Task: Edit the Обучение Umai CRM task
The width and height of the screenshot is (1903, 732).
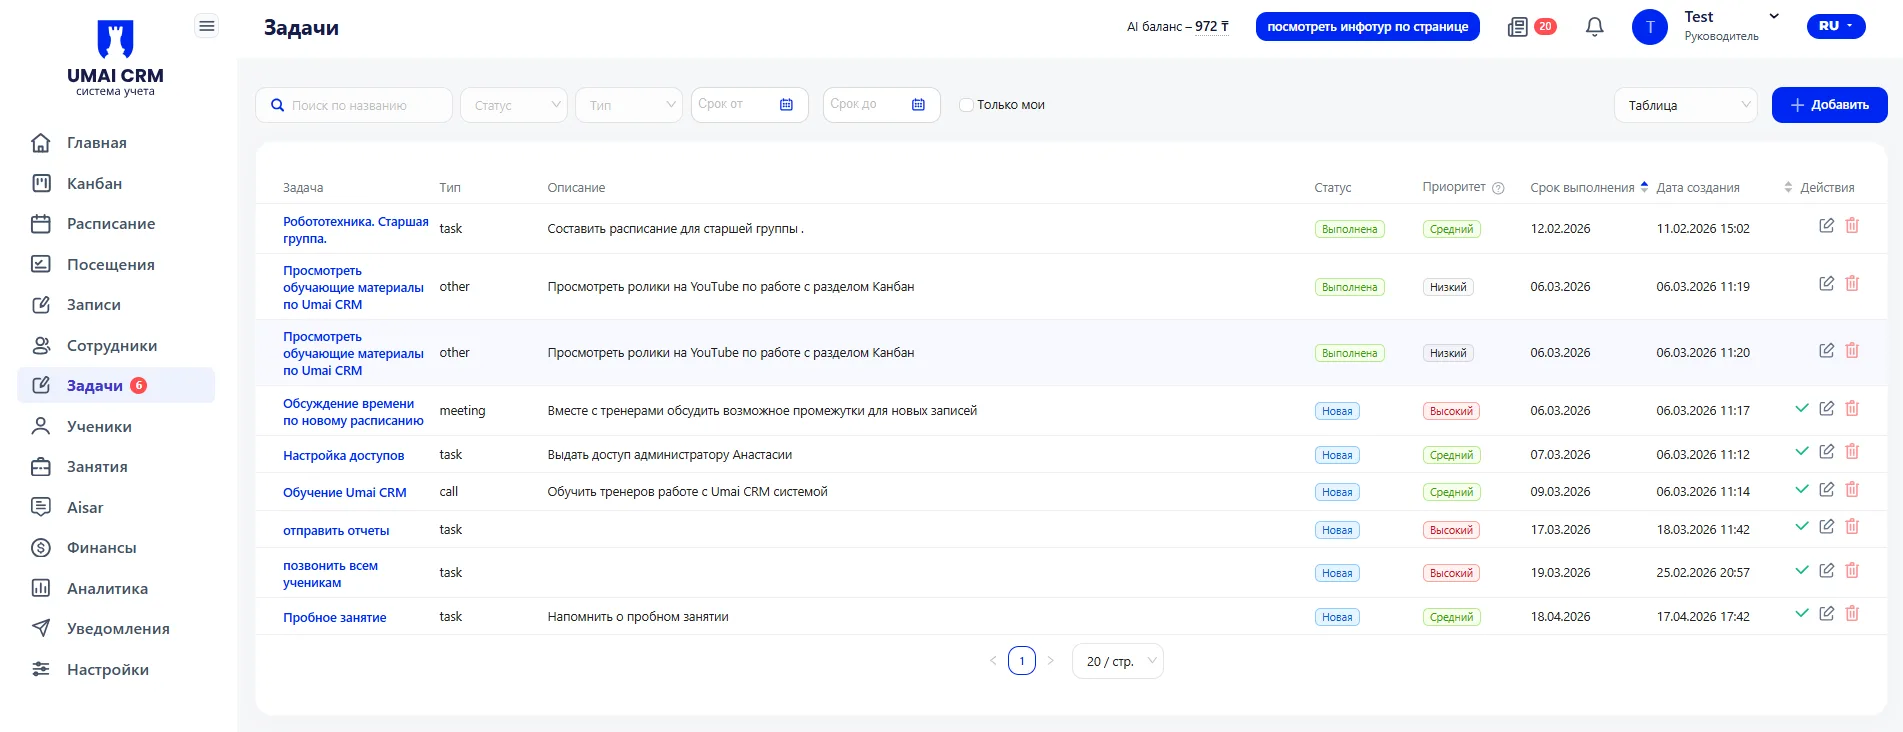Action: pos(1826,490)
